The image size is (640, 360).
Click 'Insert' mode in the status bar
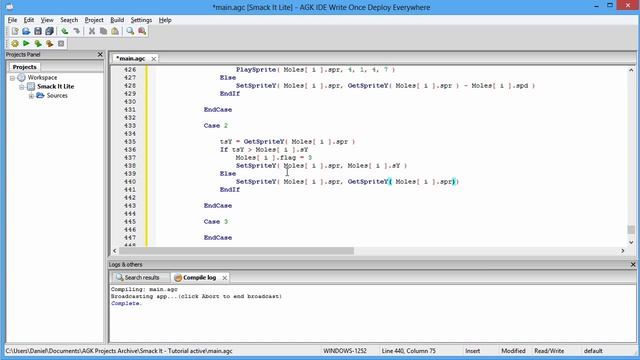click(x=473, y=351)
